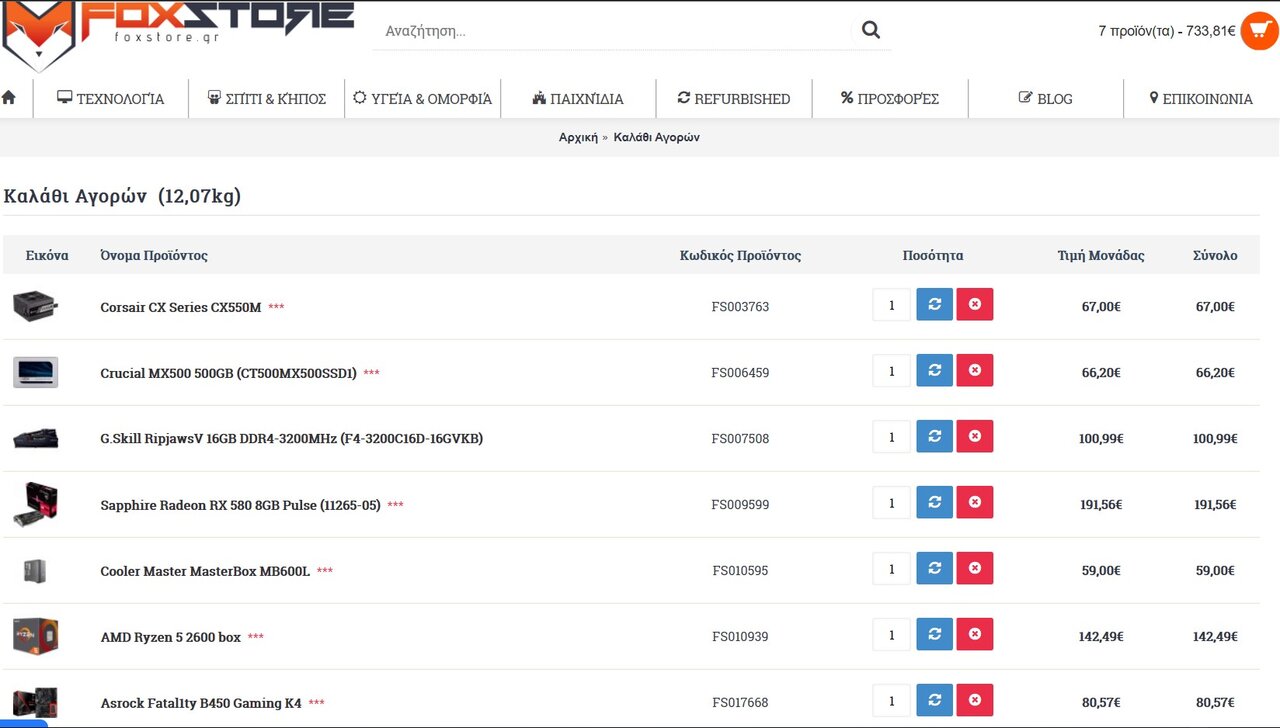
Task: Open the ΠΡΟΣΦΟΡΈΣ offers menu
Action: (890, 99)
